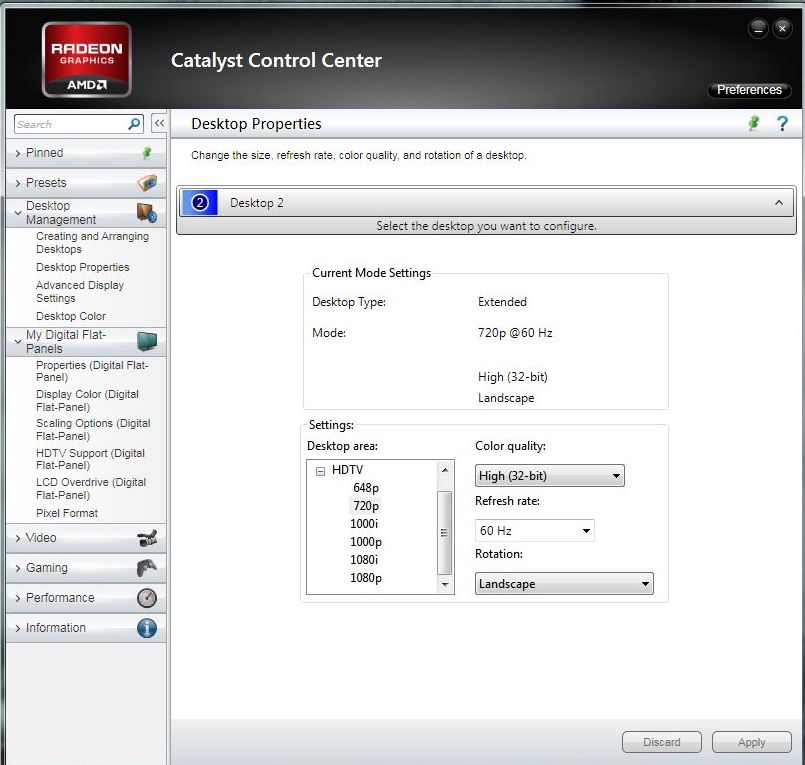Select 1080p in the Desktop area list

click(x=366, y=578)
